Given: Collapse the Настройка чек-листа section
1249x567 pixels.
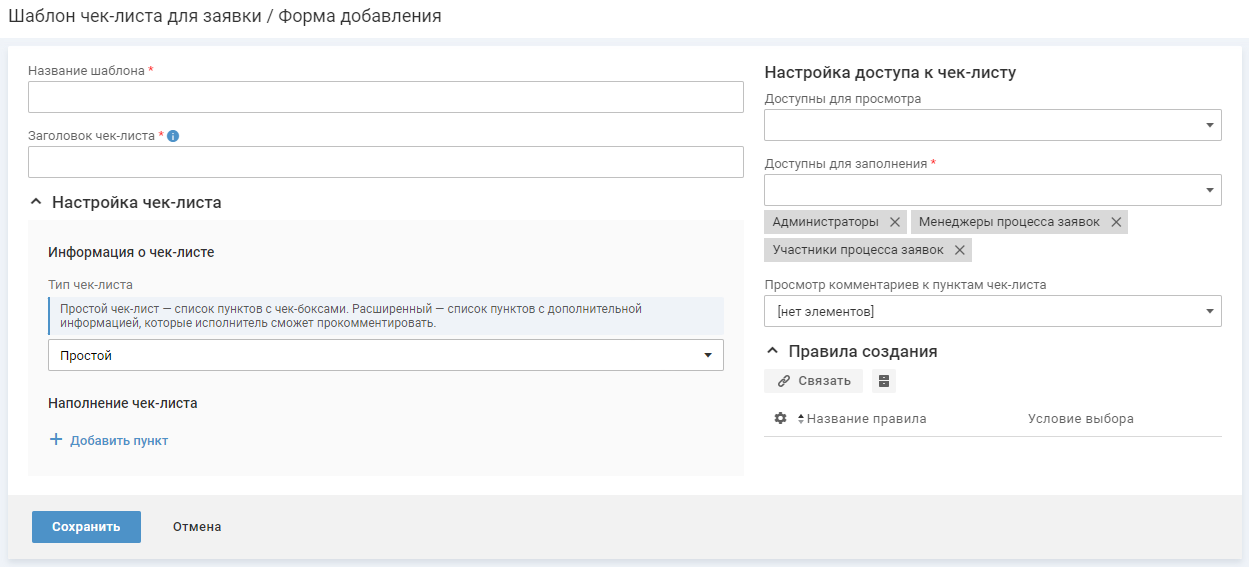Looking at the screenshot, I should click(x=37, y=202).
